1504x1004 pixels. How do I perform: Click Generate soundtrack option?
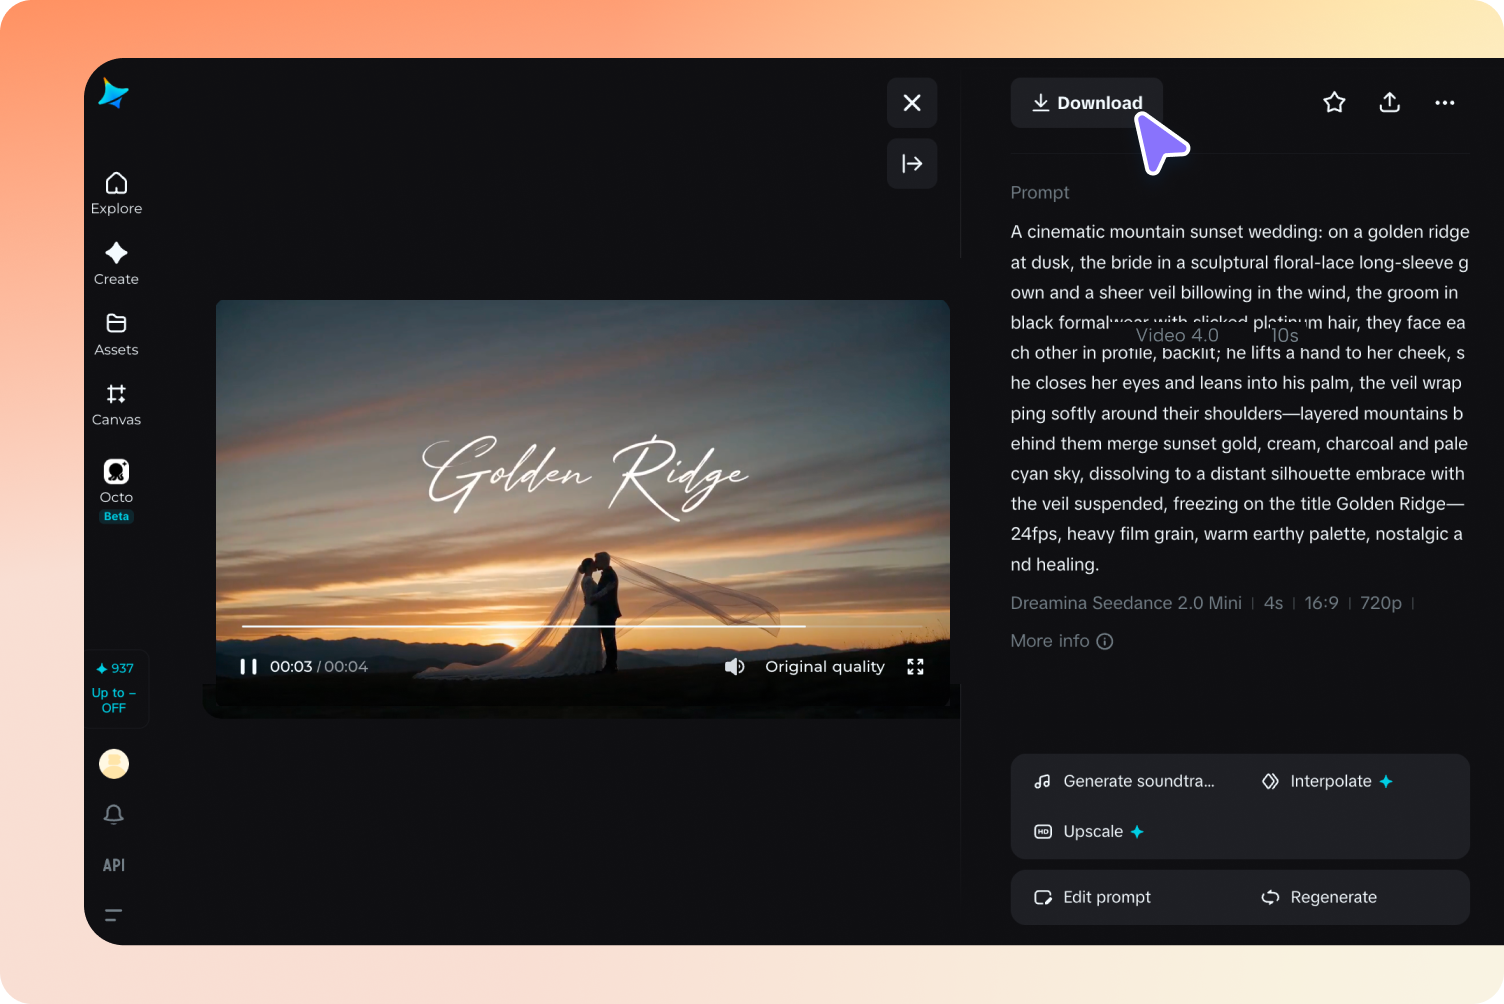point(1125,781)
